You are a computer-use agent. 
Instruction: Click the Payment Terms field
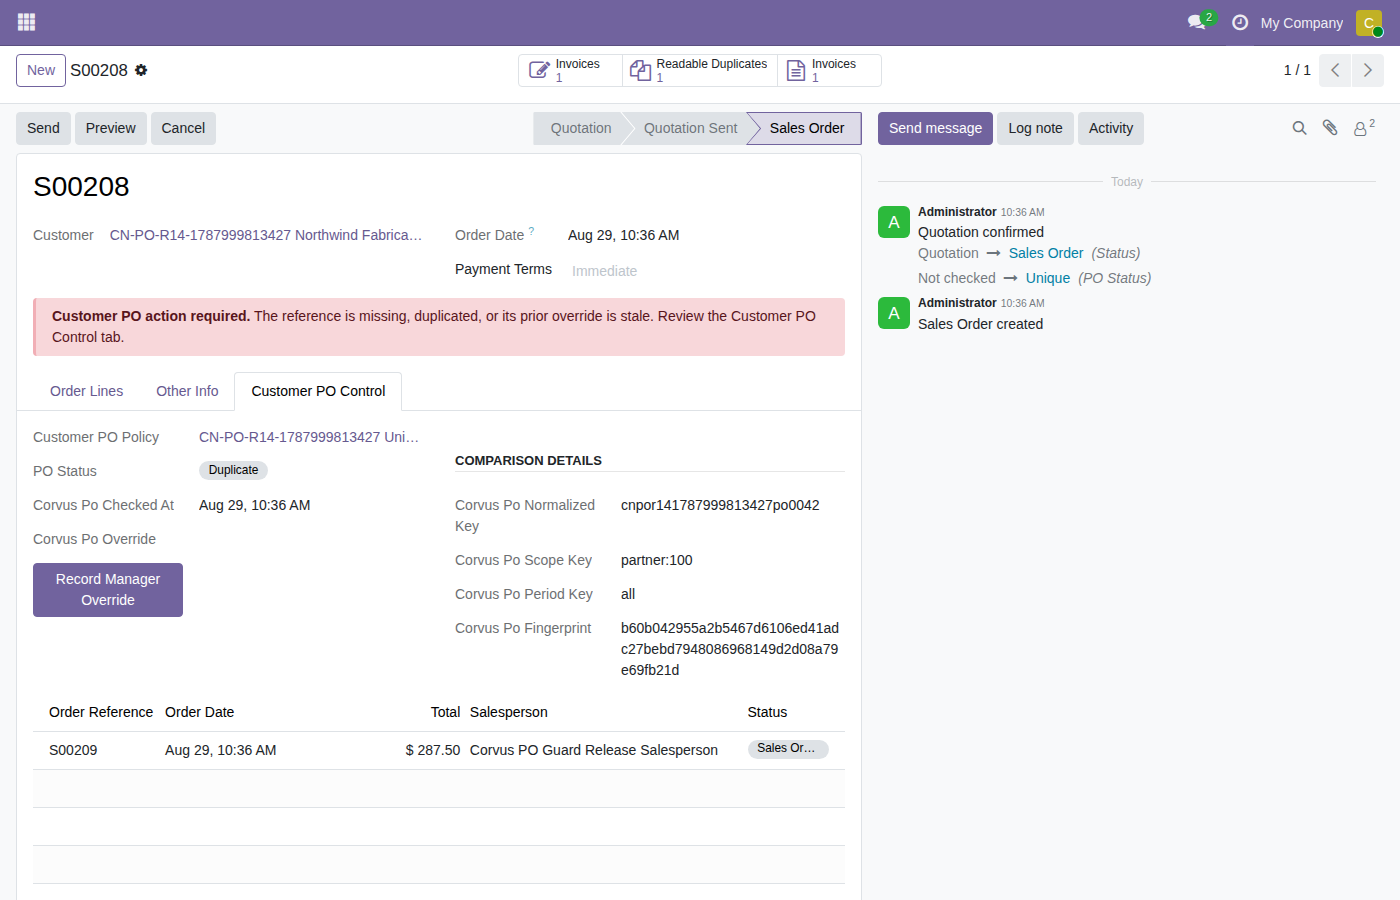pos(705,270)
